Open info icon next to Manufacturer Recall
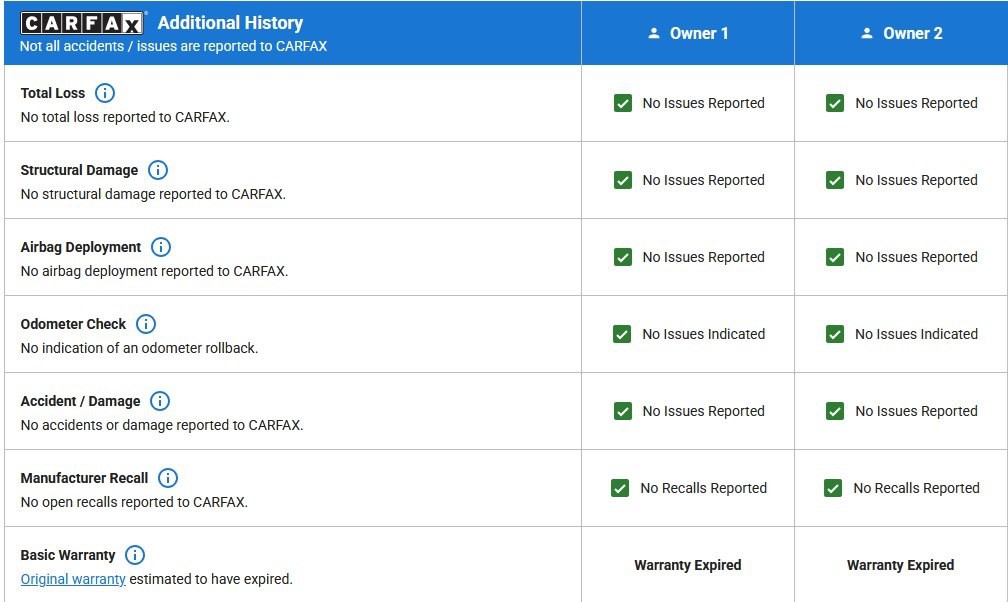1008x602 pixels. click(x=168, y=478)
